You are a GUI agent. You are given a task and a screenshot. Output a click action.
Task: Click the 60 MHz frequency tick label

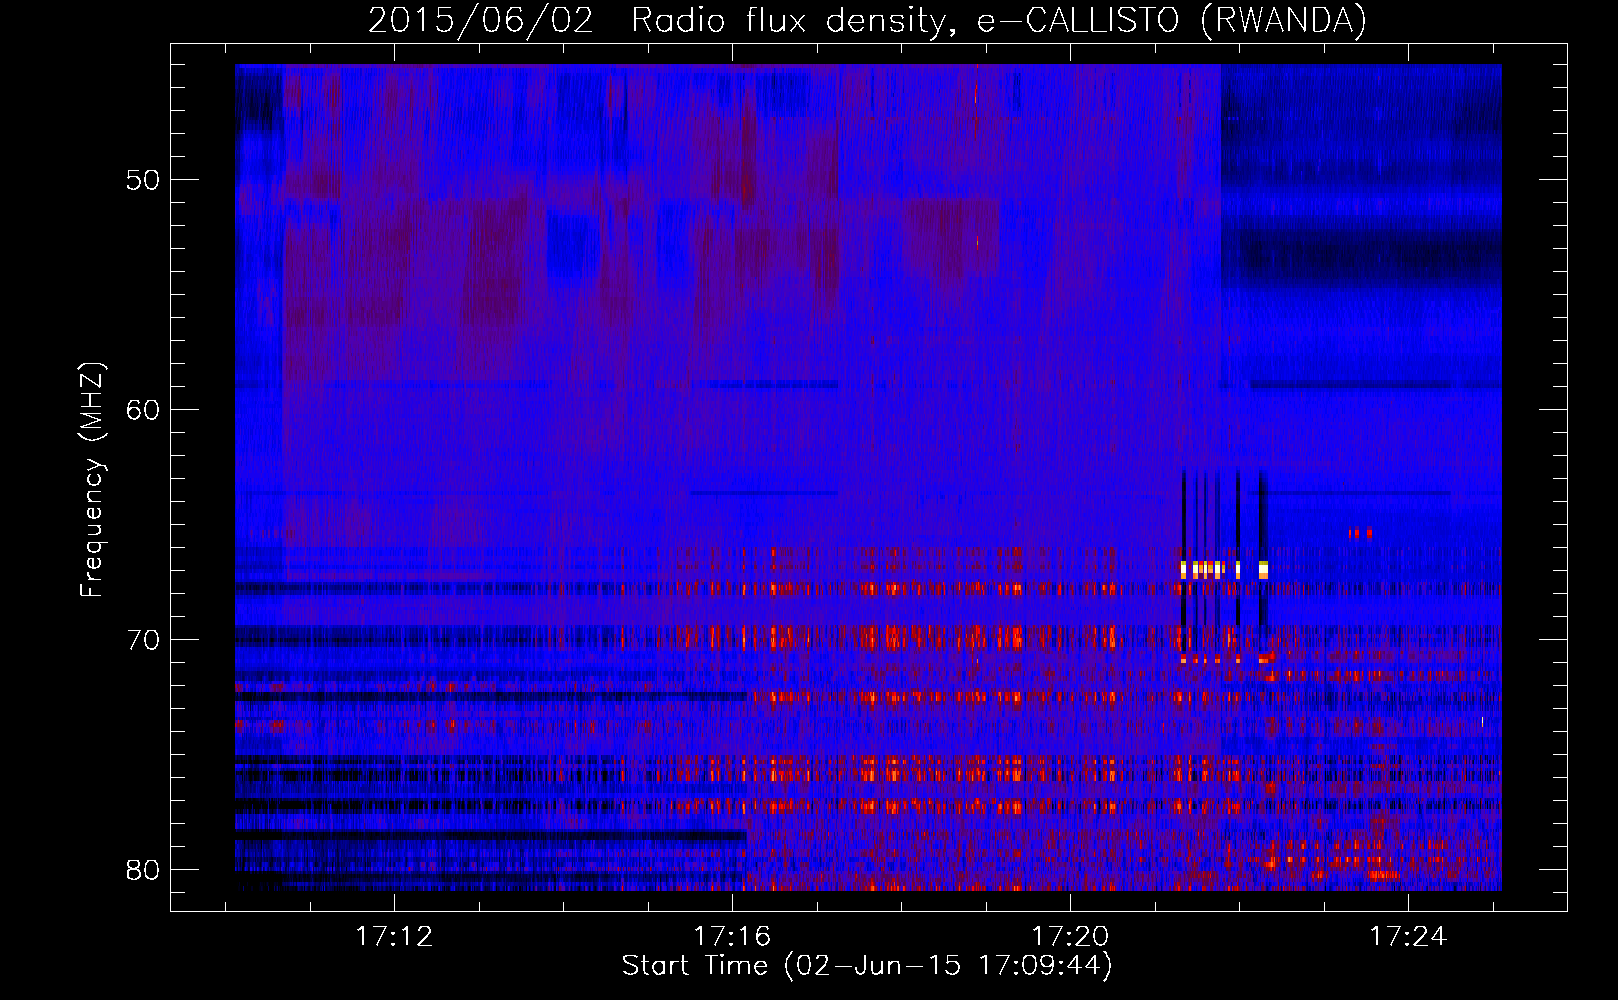pos(144,410)
